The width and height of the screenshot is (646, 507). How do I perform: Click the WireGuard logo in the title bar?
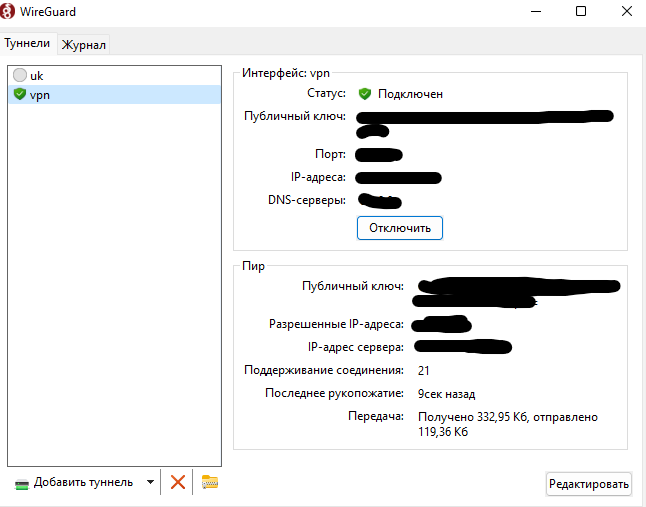click(7, 11)
